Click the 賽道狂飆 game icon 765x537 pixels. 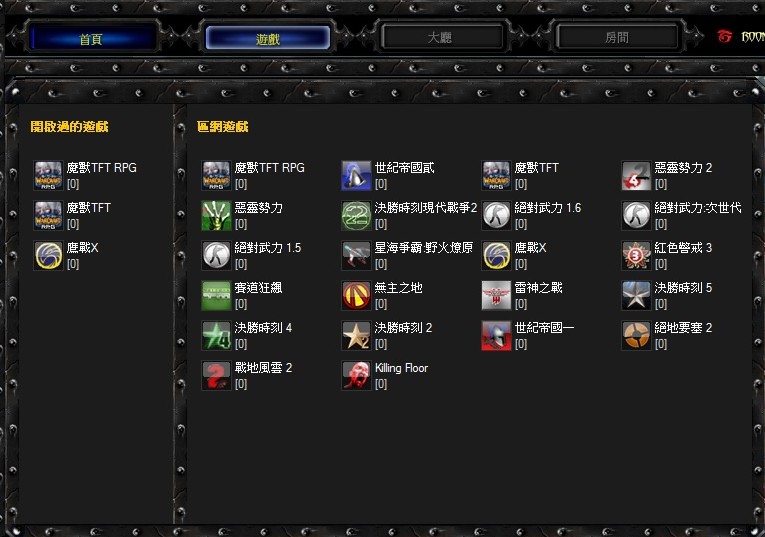tap(216, 295)
